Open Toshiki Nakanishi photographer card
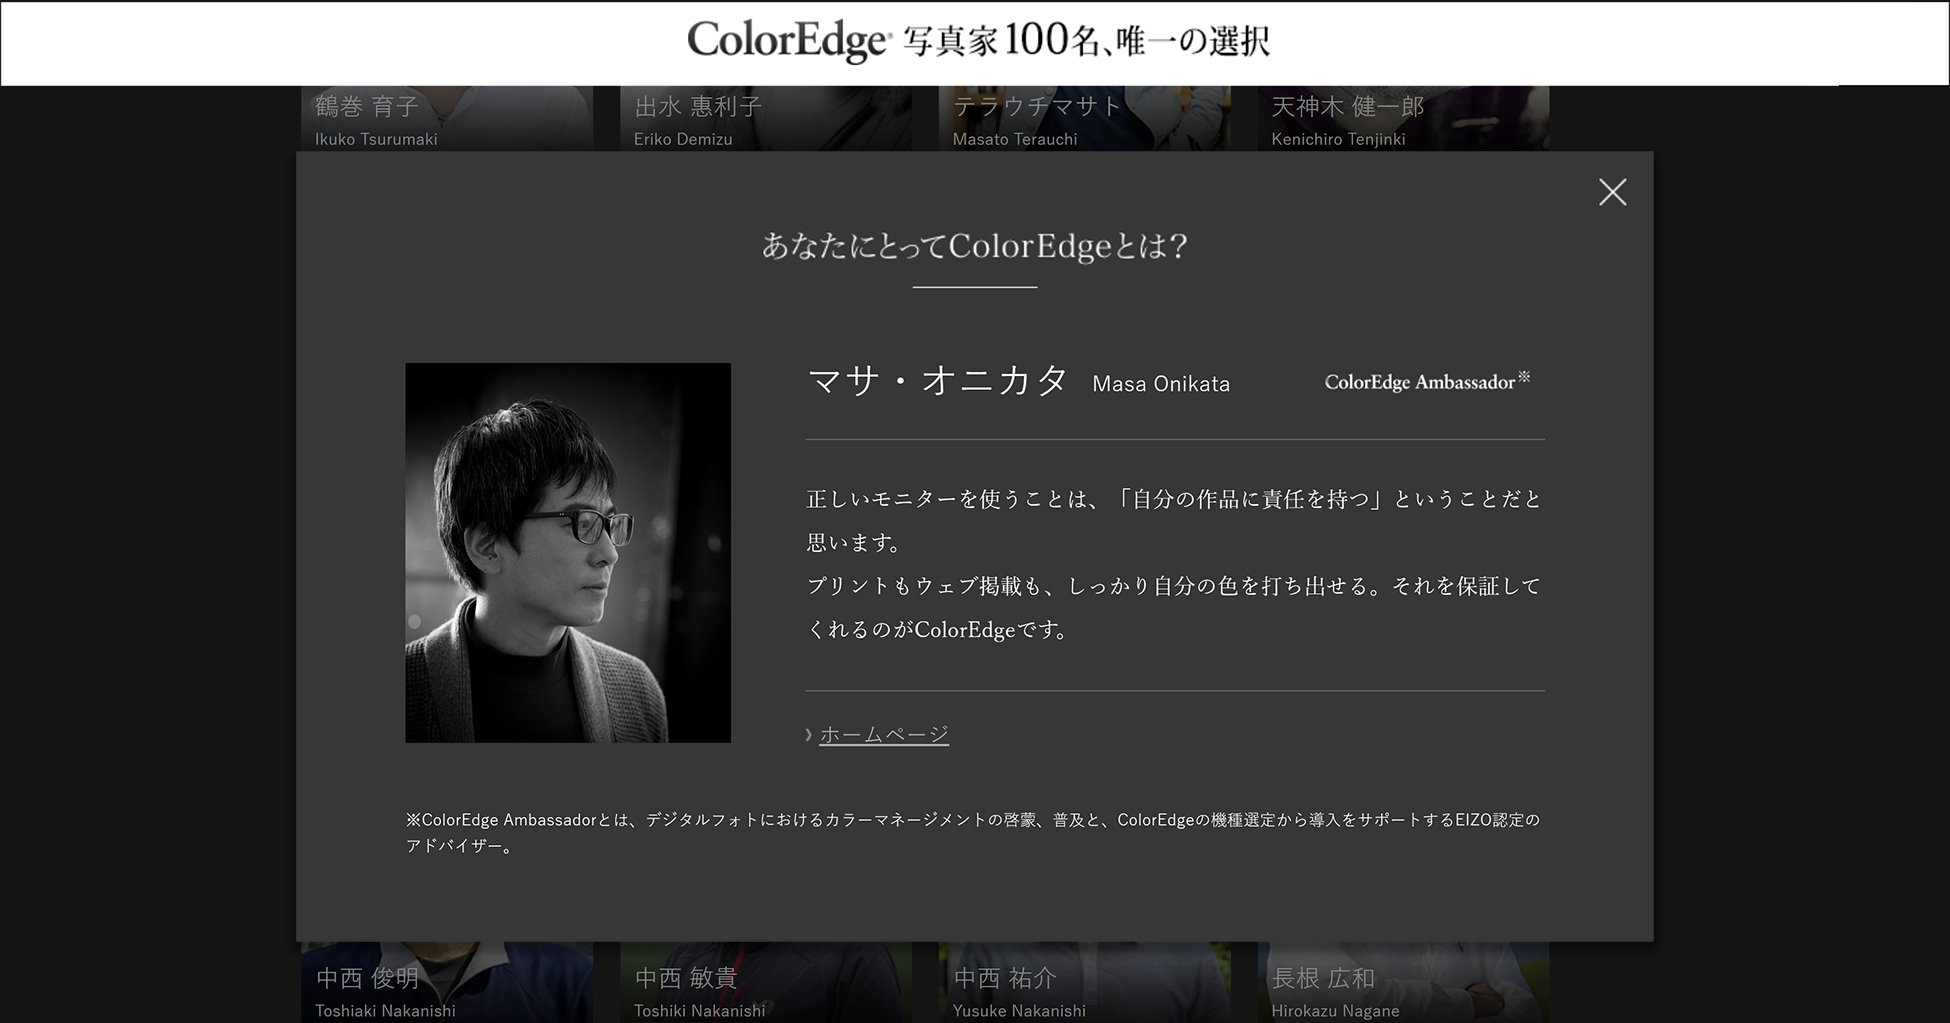This screenshot has height=1023, width=1950. (x=765, y=982)
